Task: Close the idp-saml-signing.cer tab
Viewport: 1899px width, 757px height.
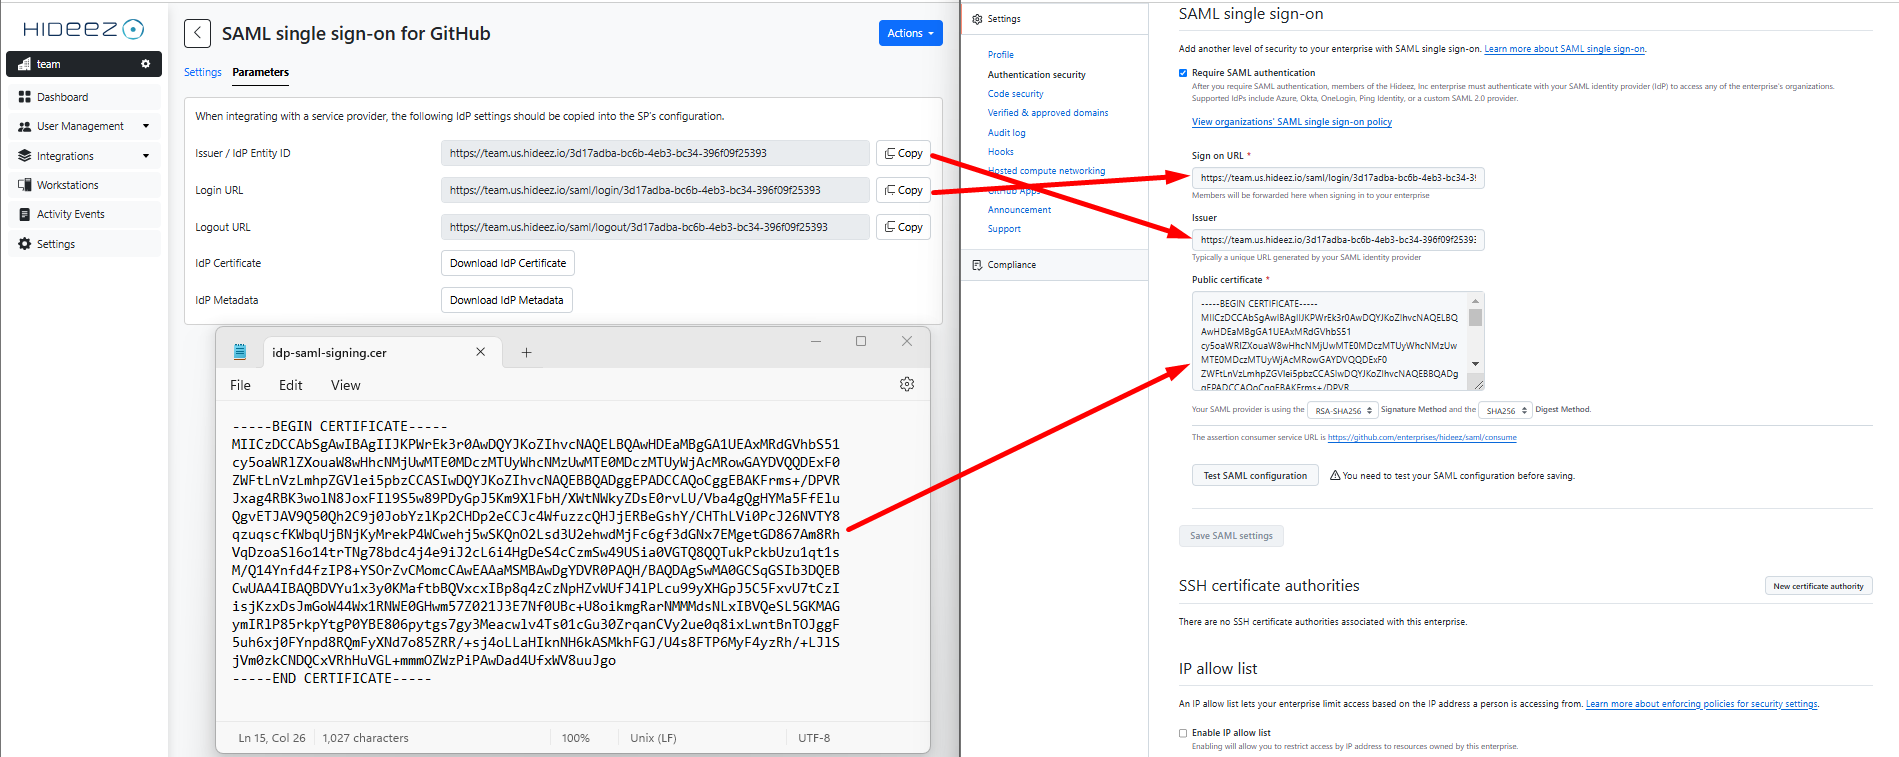Action: [480, 352]
